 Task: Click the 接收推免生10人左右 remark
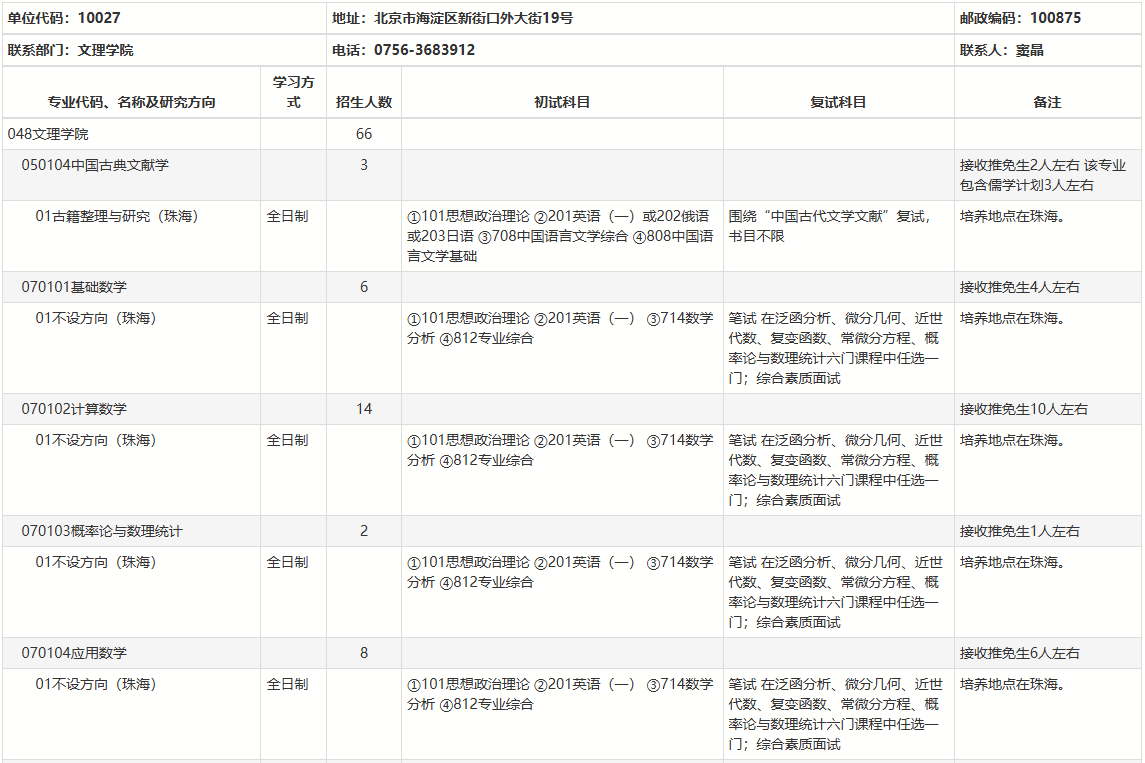coord(1024,409)
